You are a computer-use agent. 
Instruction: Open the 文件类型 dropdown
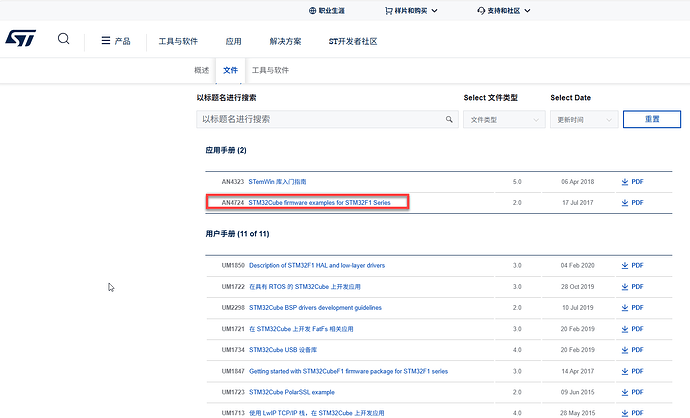point(504,120)
